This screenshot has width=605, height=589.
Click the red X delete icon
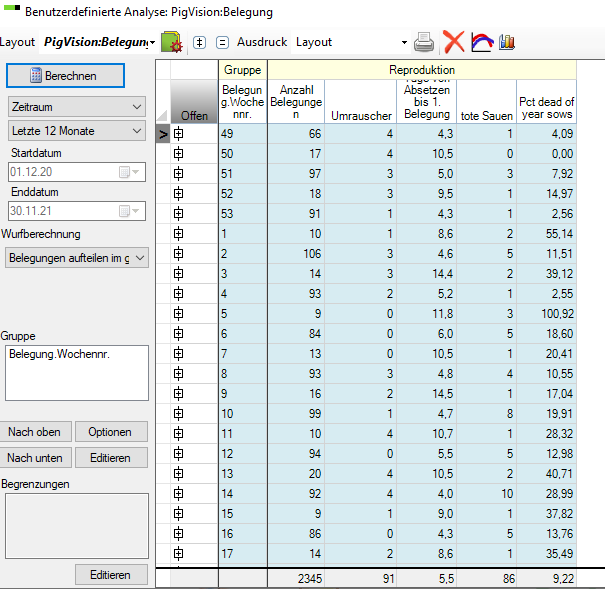[454, 42]
